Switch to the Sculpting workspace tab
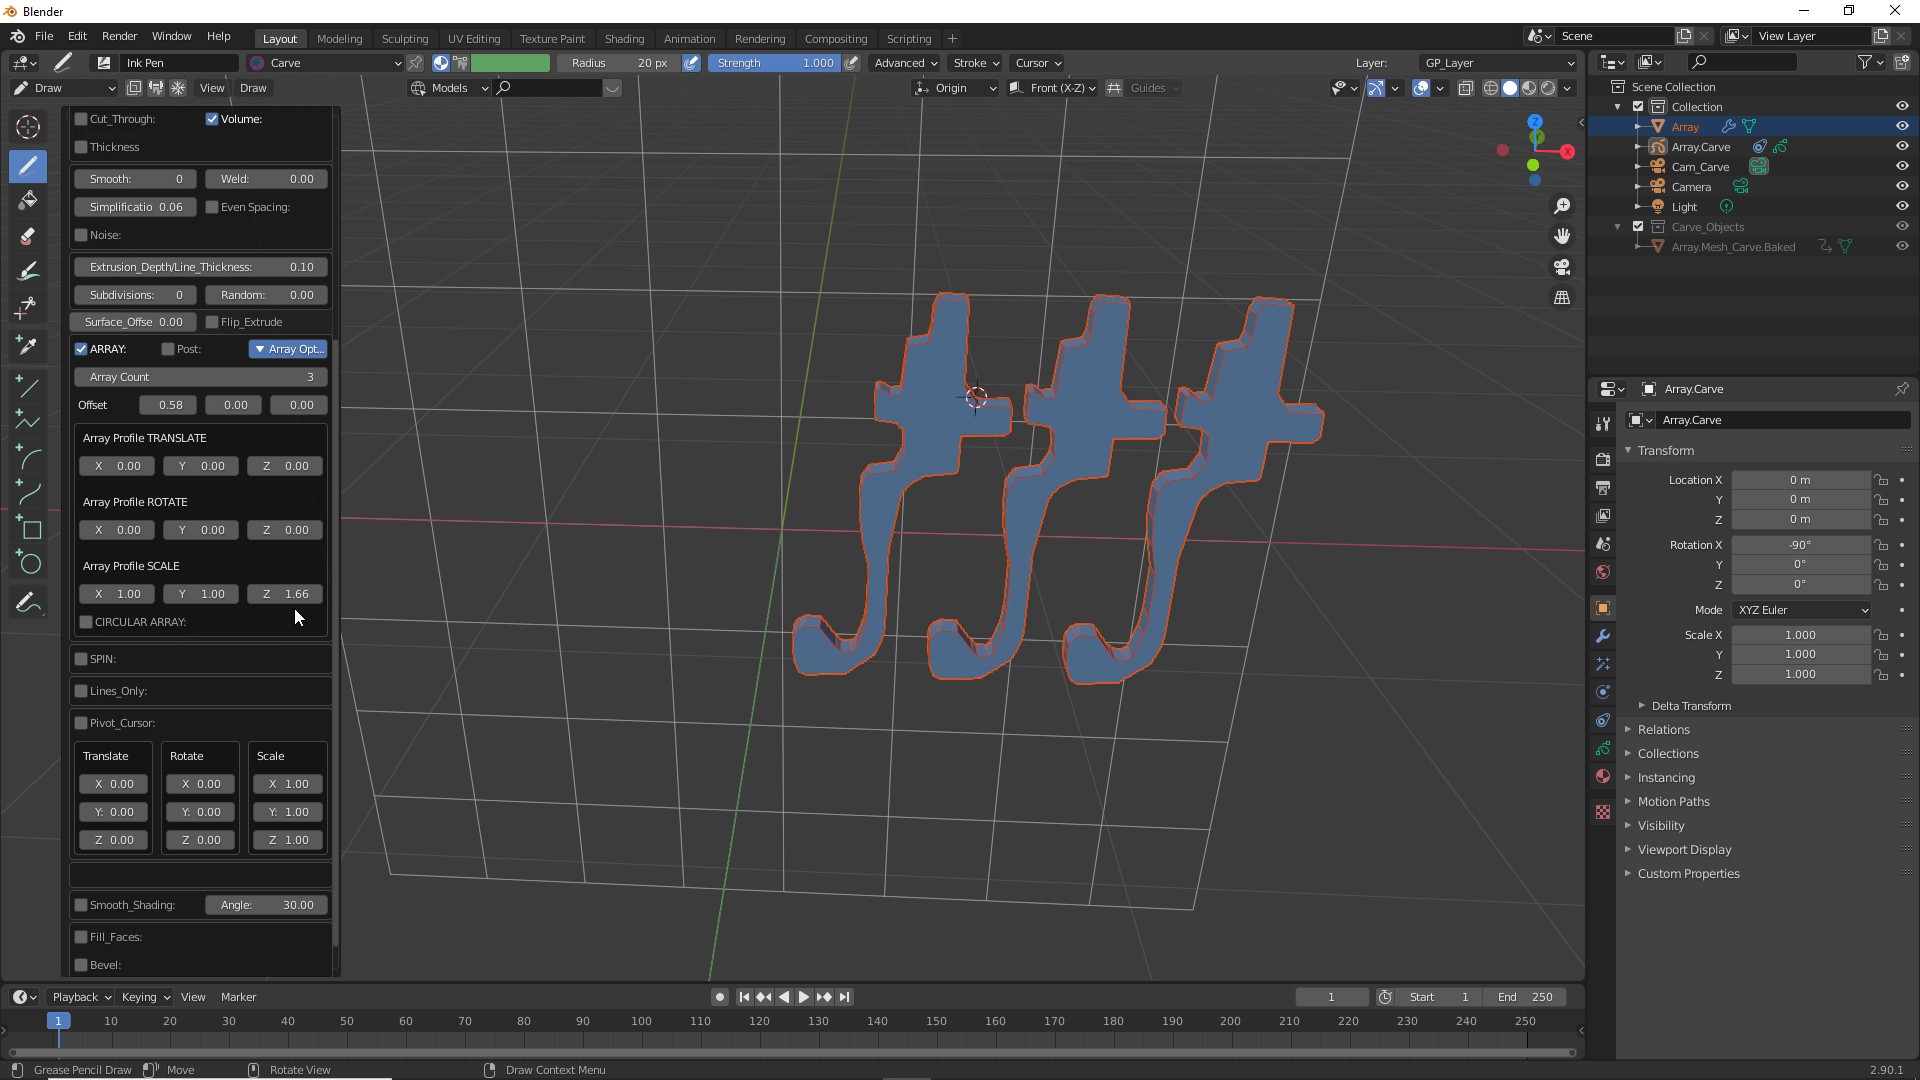Viewport: 1920px width, 1080px height. click(x=404, y=38)
